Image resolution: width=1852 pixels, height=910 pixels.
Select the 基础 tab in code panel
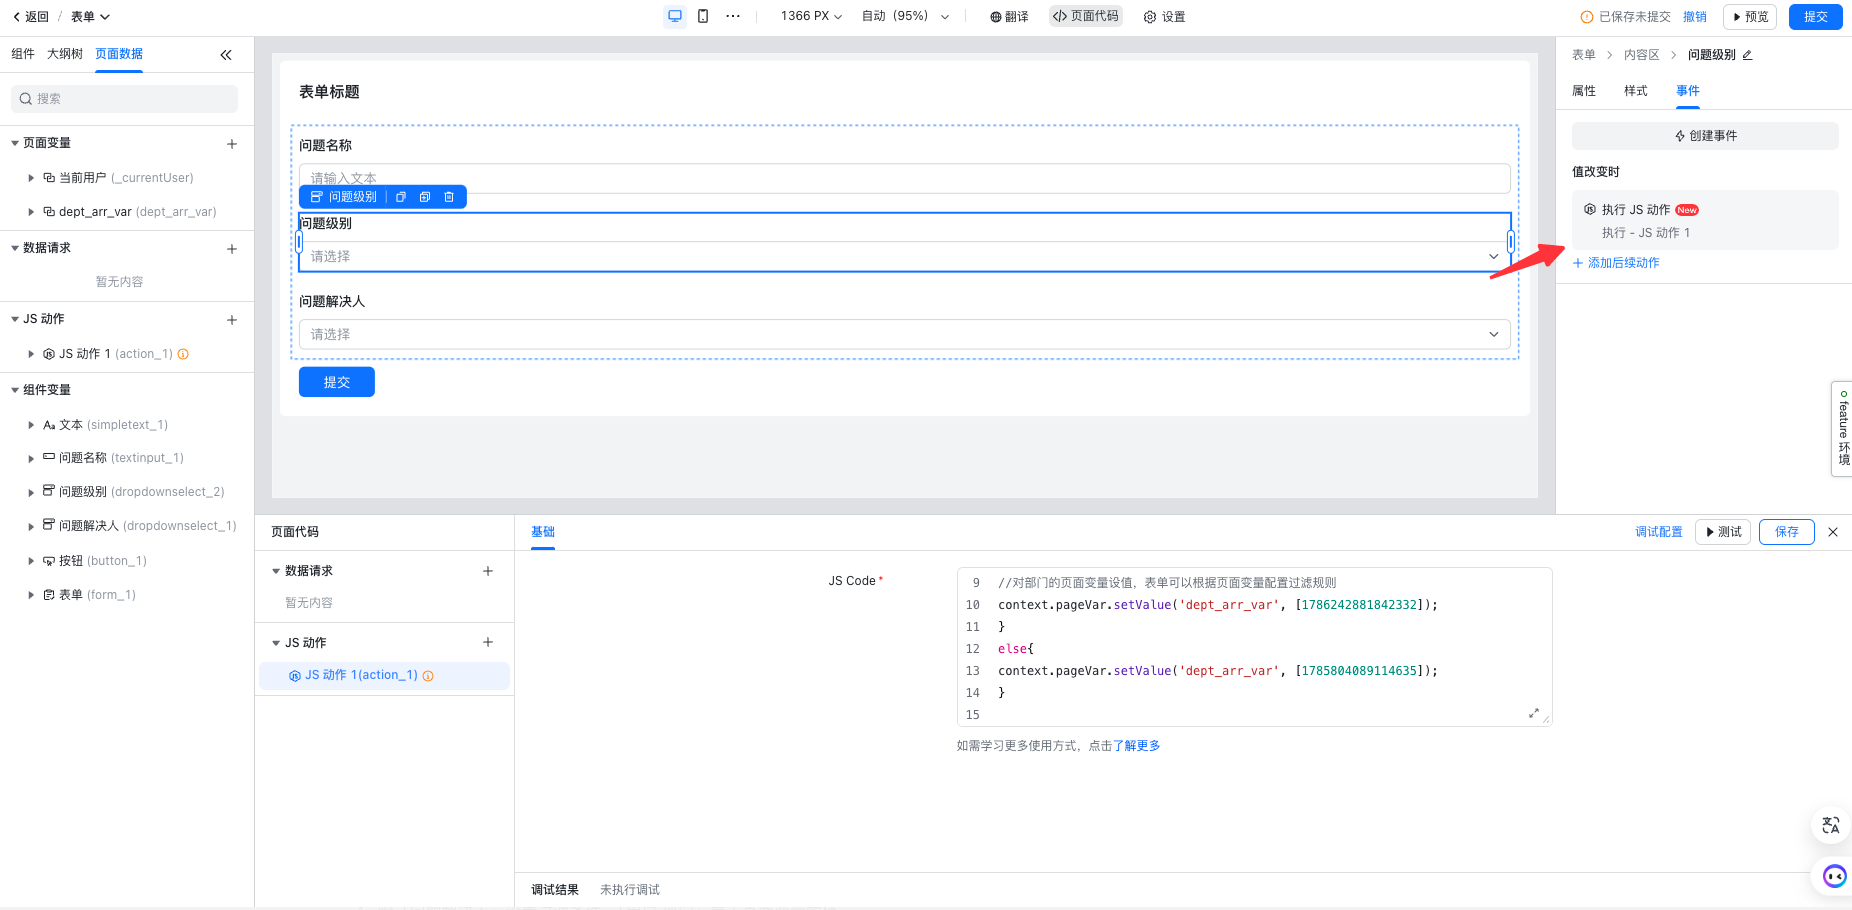click(543, 532)
